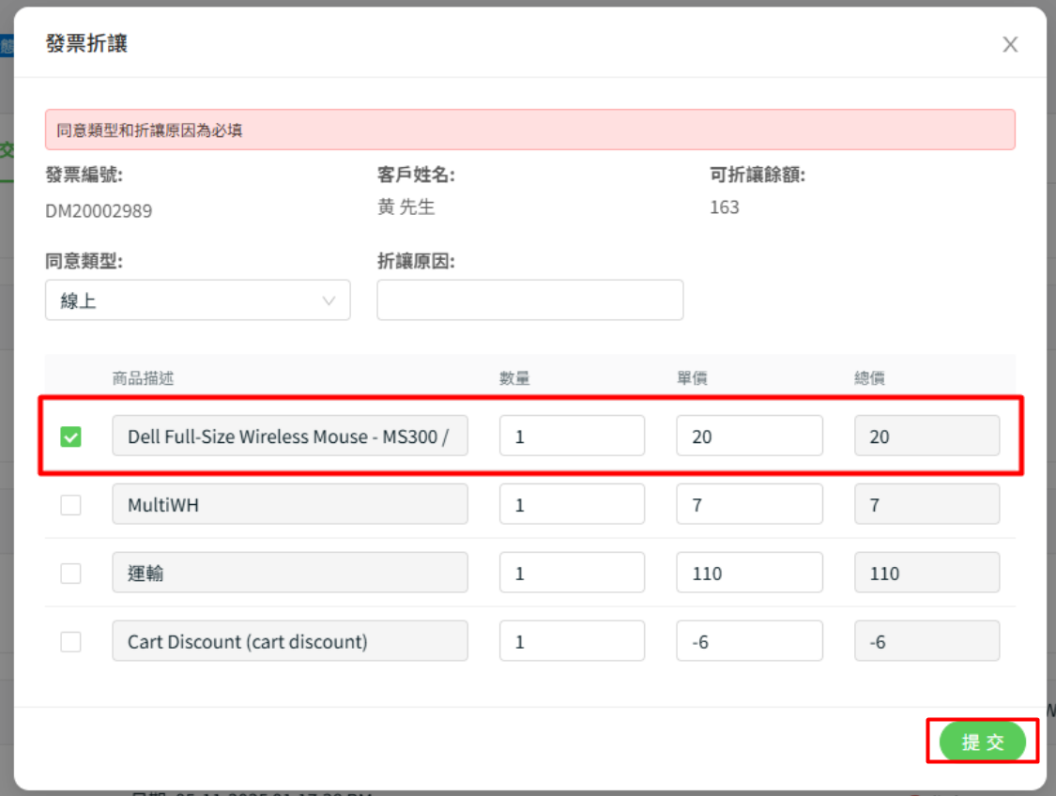This screenshot has height=796, width=1056.
Task: Close the 發票折讓 dialog with X icon
Action: (1010, 45)
